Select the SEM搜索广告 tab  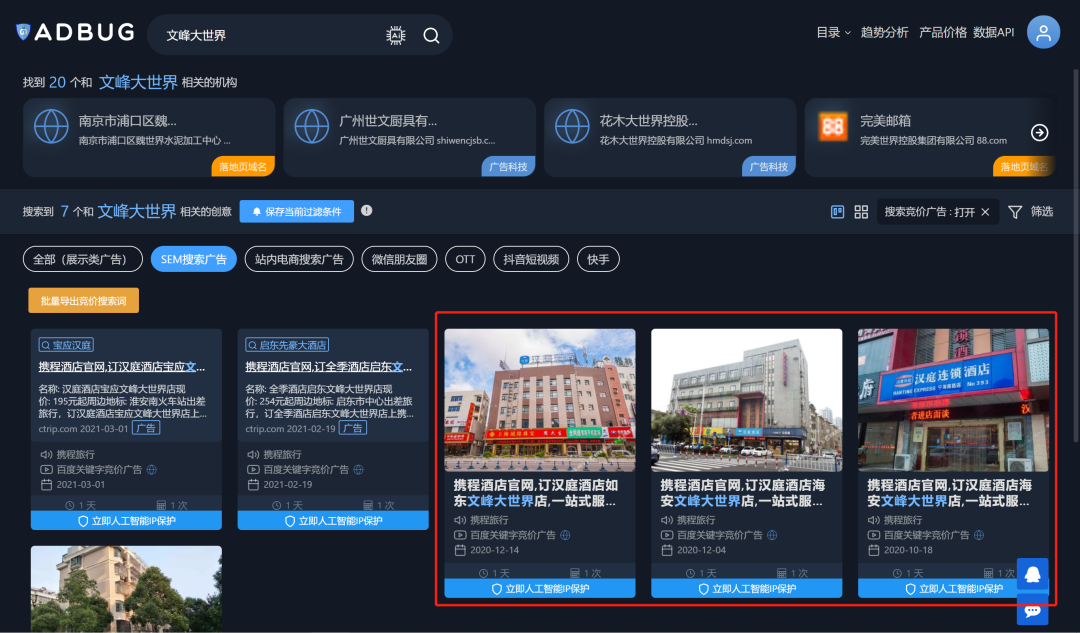(194, 259)
